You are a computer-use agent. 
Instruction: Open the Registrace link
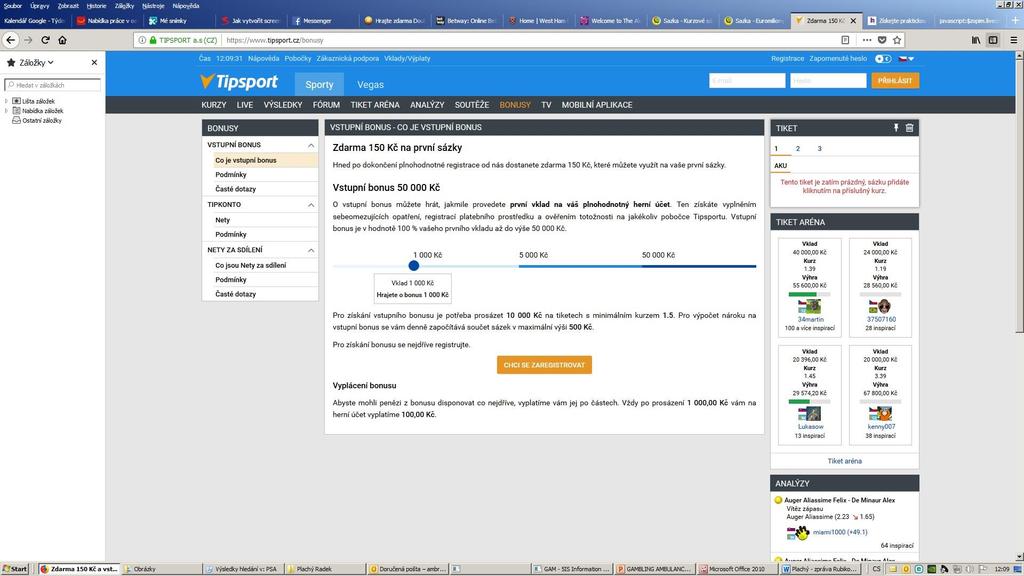coord(787,59)
